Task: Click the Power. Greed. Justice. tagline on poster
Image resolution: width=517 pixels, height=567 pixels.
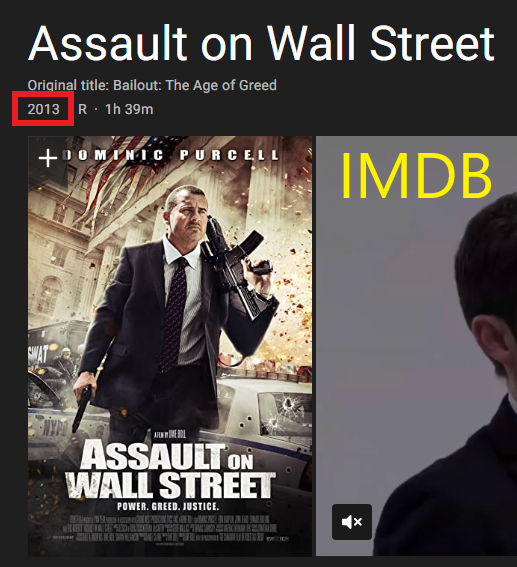Action: point(168,506)
